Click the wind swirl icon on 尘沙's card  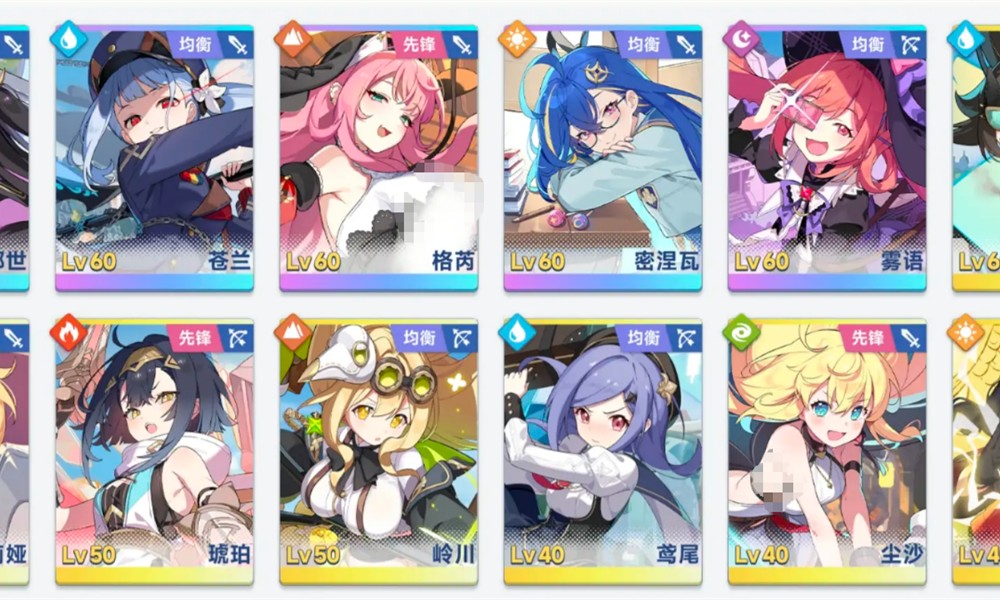[742, 332]
